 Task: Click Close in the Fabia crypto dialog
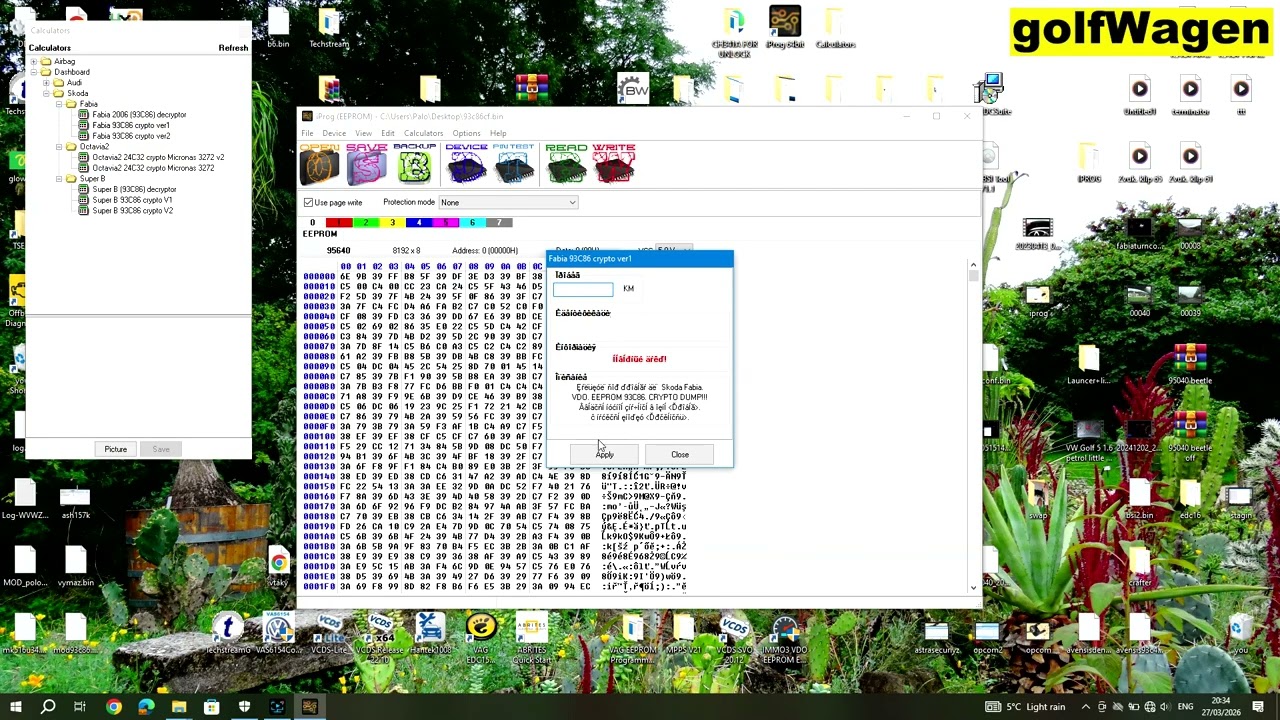pos(680,455)
